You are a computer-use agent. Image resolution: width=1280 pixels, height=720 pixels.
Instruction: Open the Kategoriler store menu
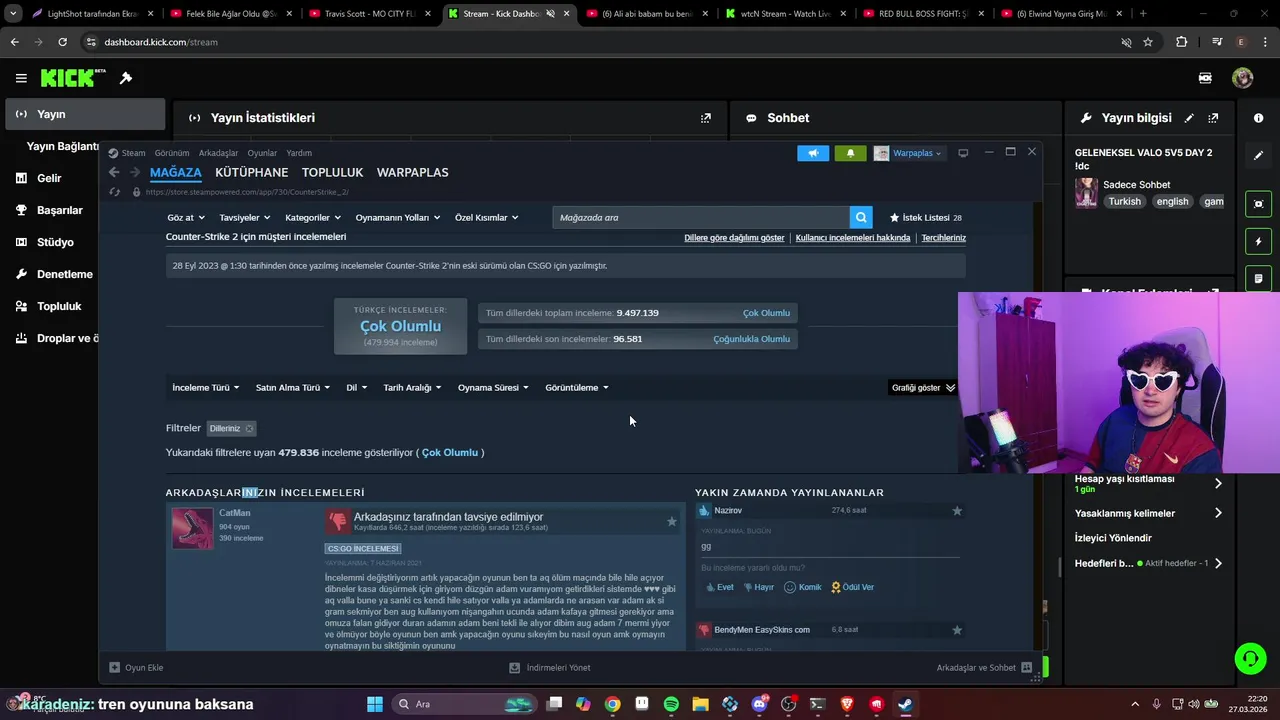click(x=313, y=217)
